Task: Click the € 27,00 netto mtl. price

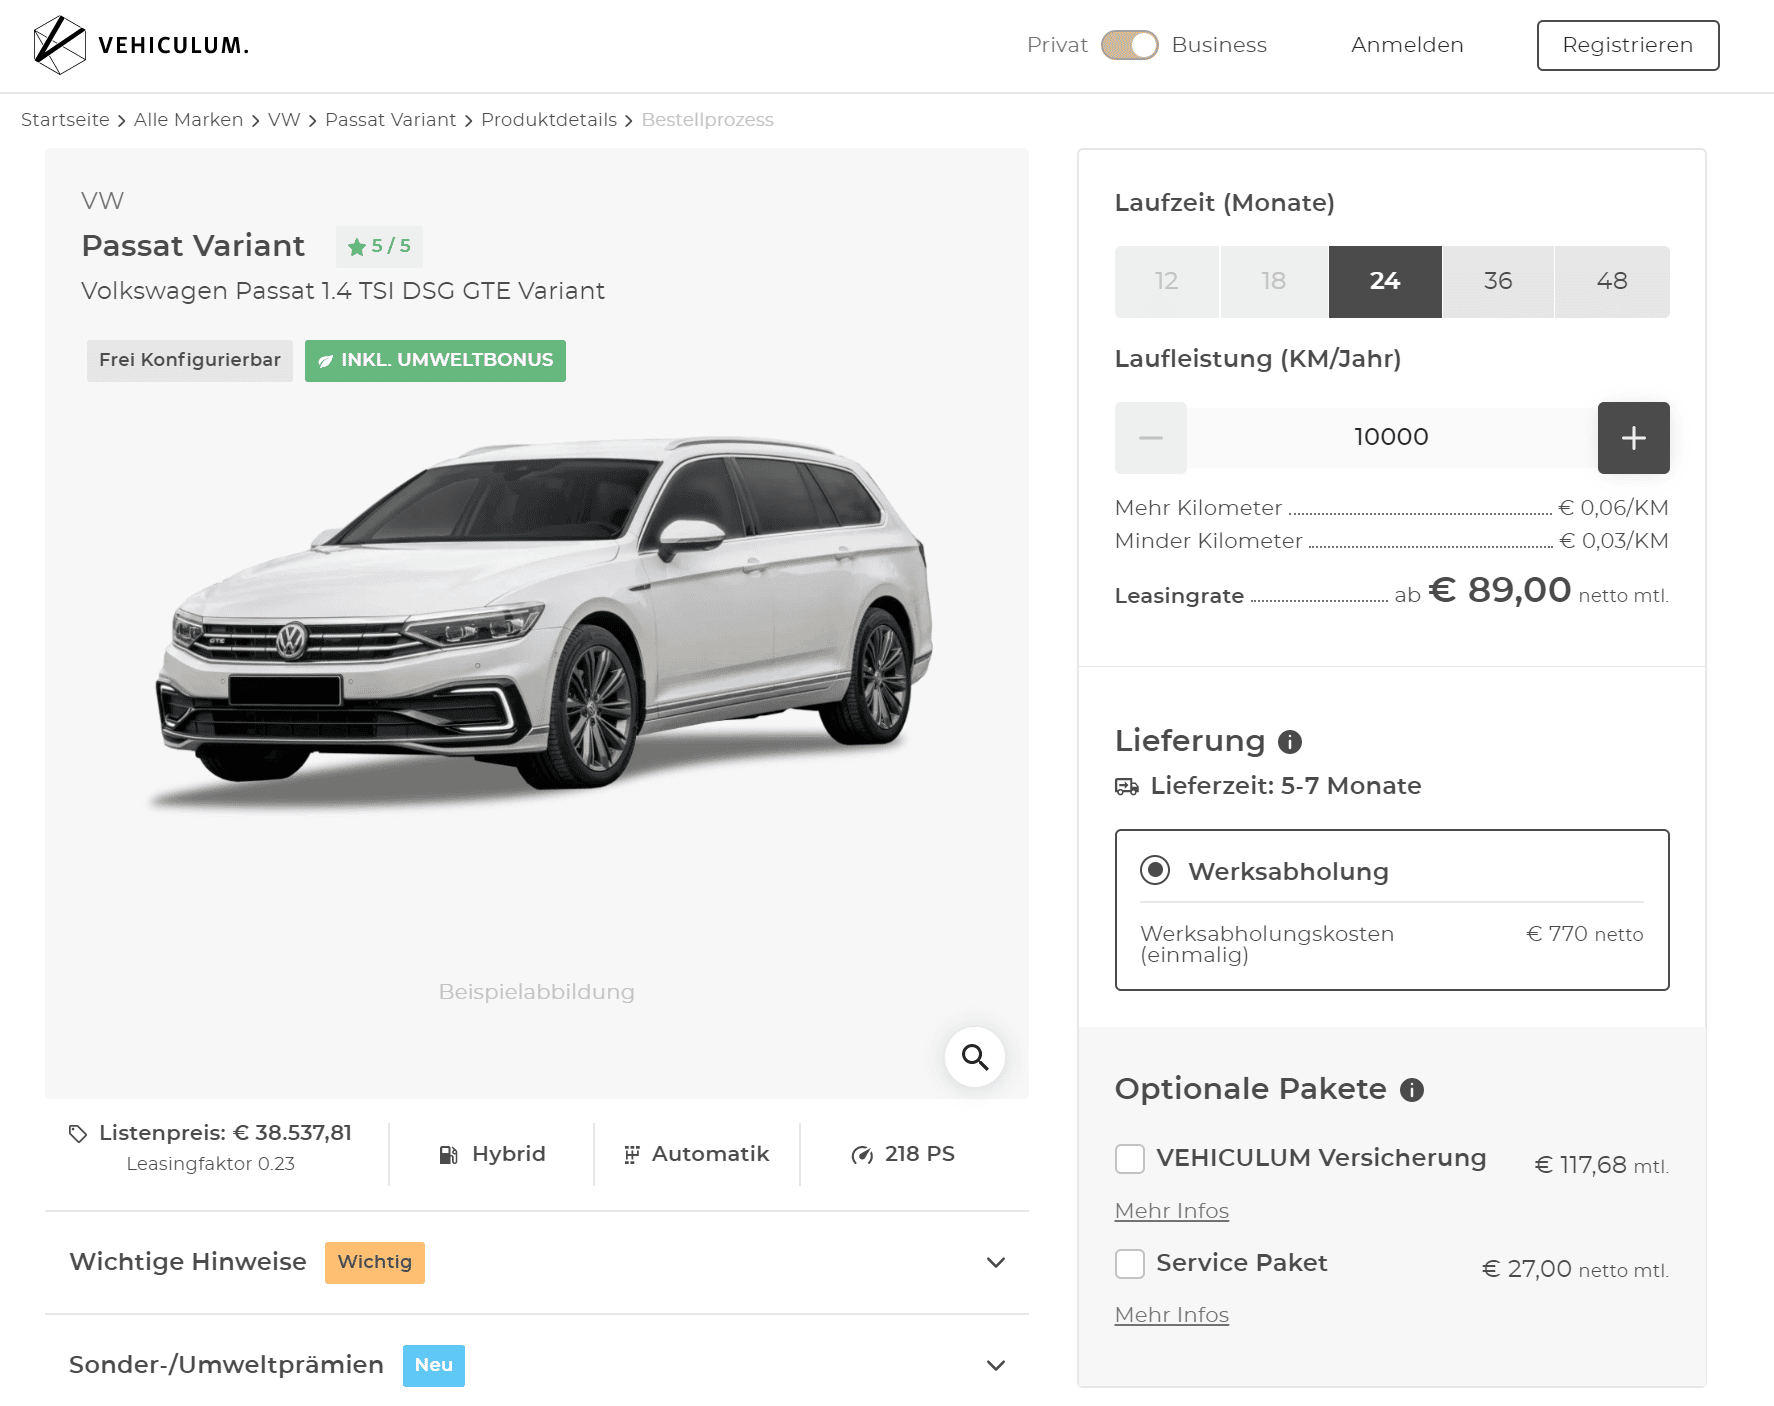Action: click(x=1575, y=1269)
